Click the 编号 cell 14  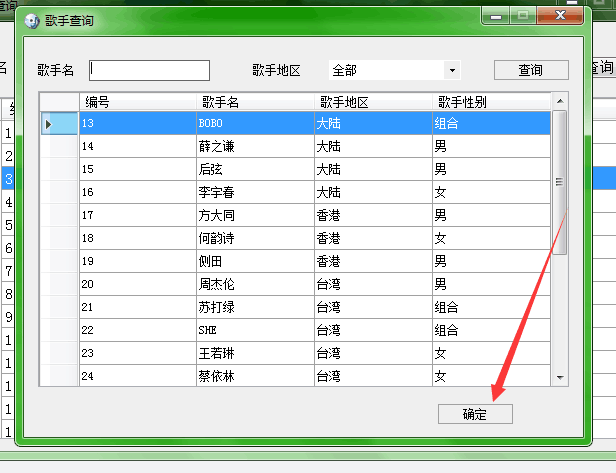(x=138, y=147)
